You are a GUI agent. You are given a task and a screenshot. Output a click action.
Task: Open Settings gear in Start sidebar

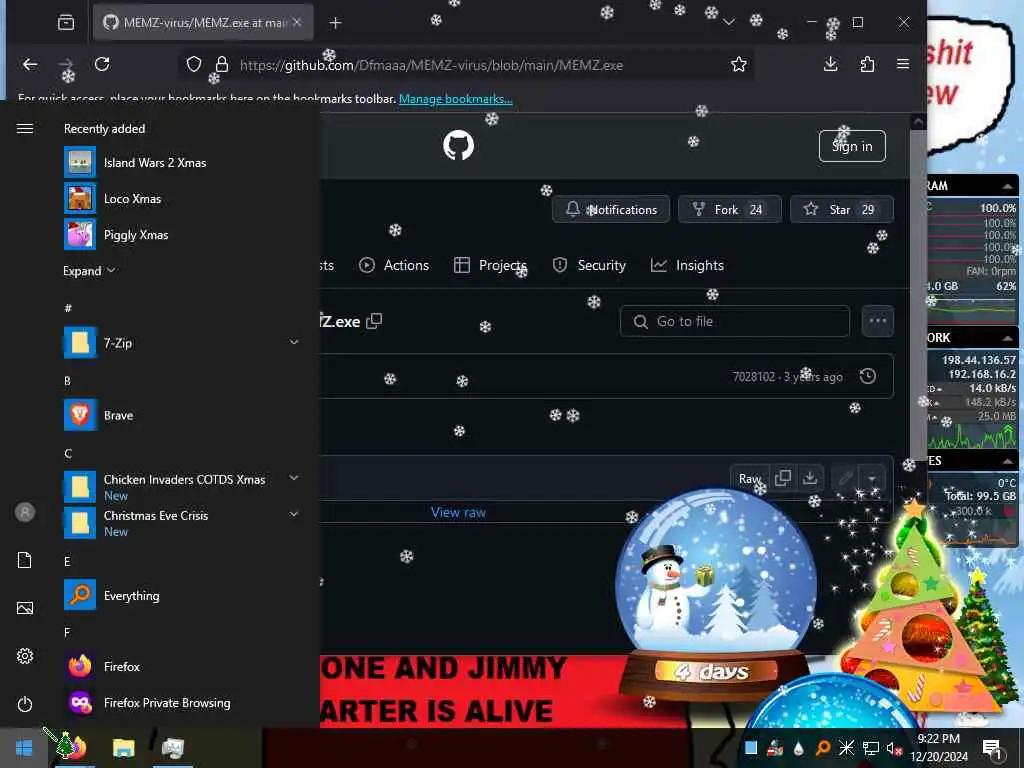25,656
